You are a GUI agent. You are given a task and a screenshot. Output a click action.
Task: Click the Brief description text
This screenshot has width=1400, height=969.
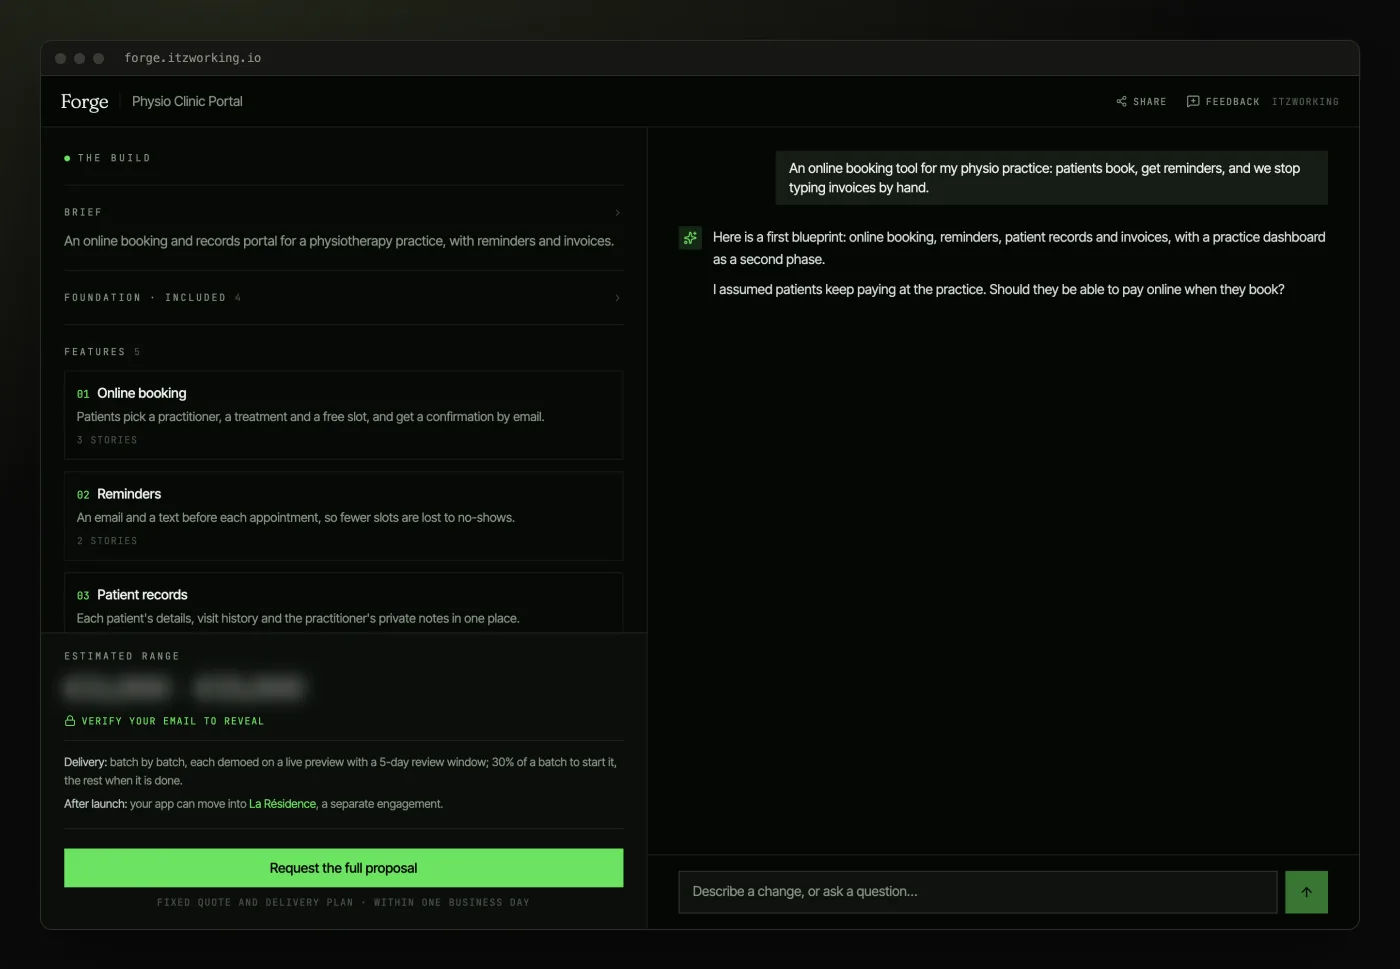point(339,241)
